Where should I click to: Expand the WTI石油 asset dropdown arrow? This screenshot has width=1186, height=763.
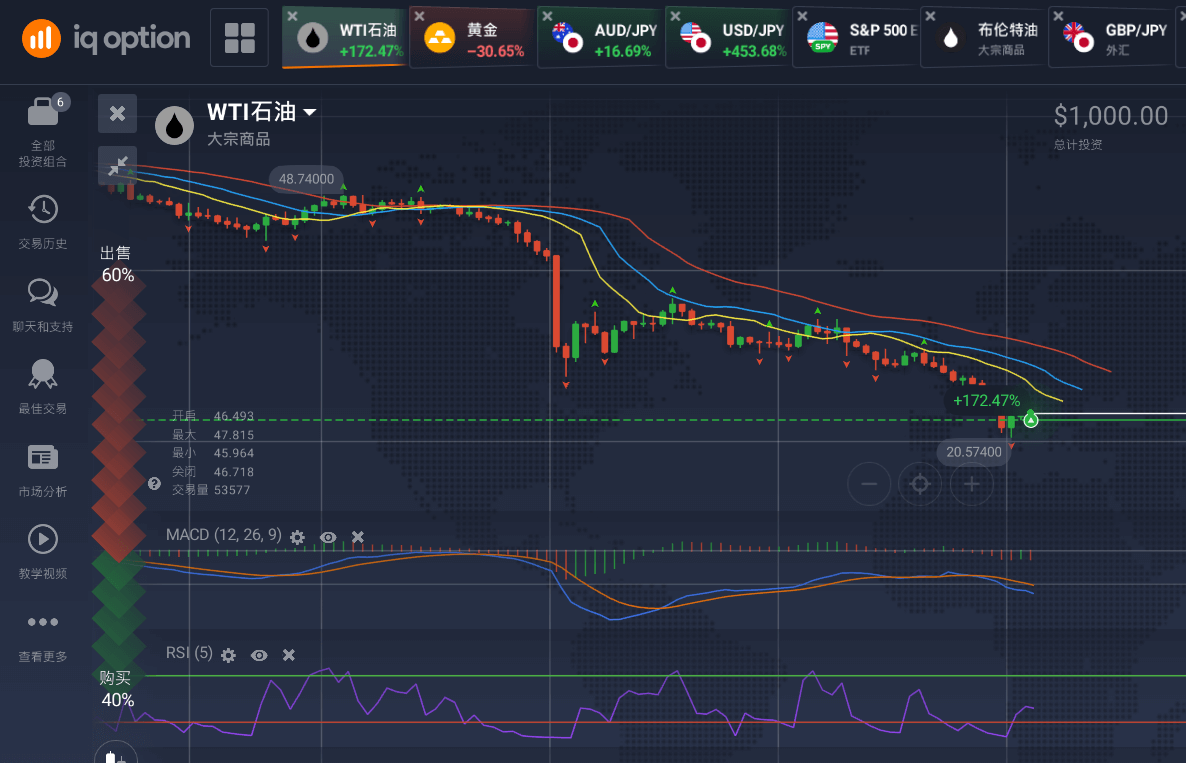coord(309,112)
